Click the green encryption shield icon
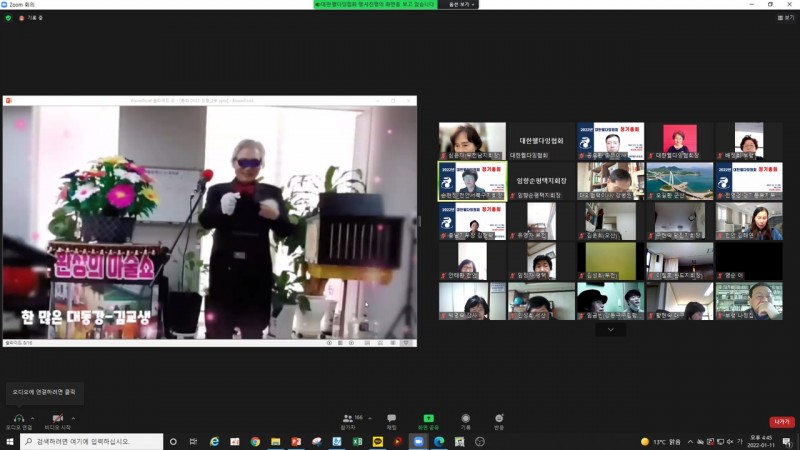The image size is (800, 450). click(8, 18)
